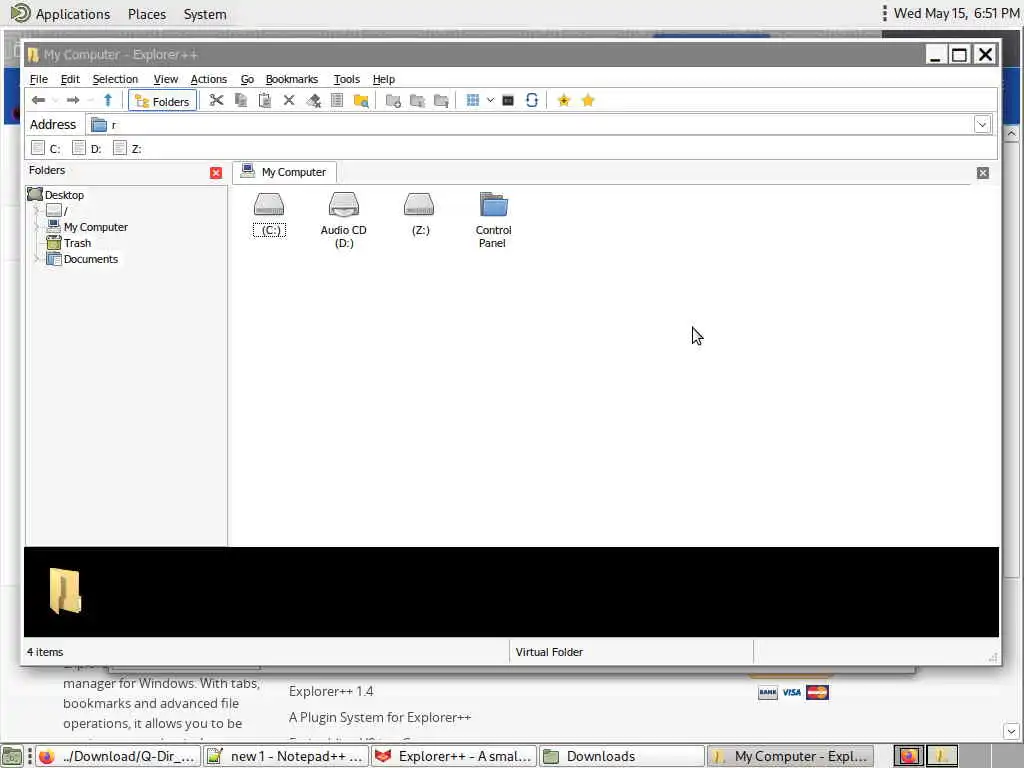Click the Refresh toolbar icon

532,100
